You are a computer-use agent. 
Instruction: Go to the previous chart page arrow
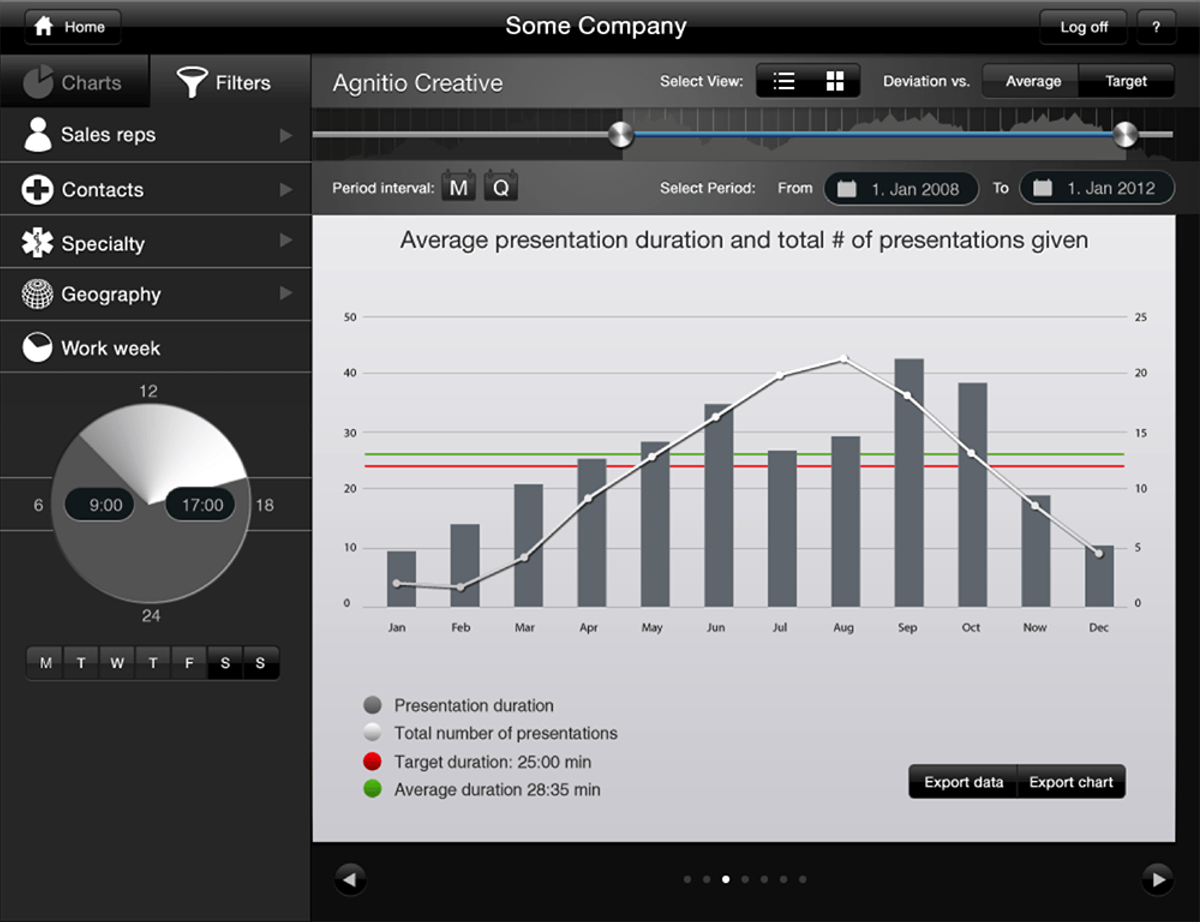pos(350,880)
